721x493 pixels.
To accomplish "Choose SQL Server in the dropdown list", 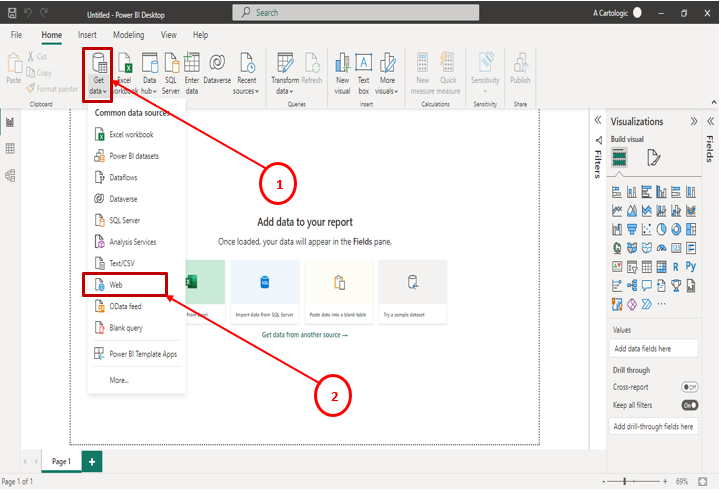I will [x=137, y=220].
